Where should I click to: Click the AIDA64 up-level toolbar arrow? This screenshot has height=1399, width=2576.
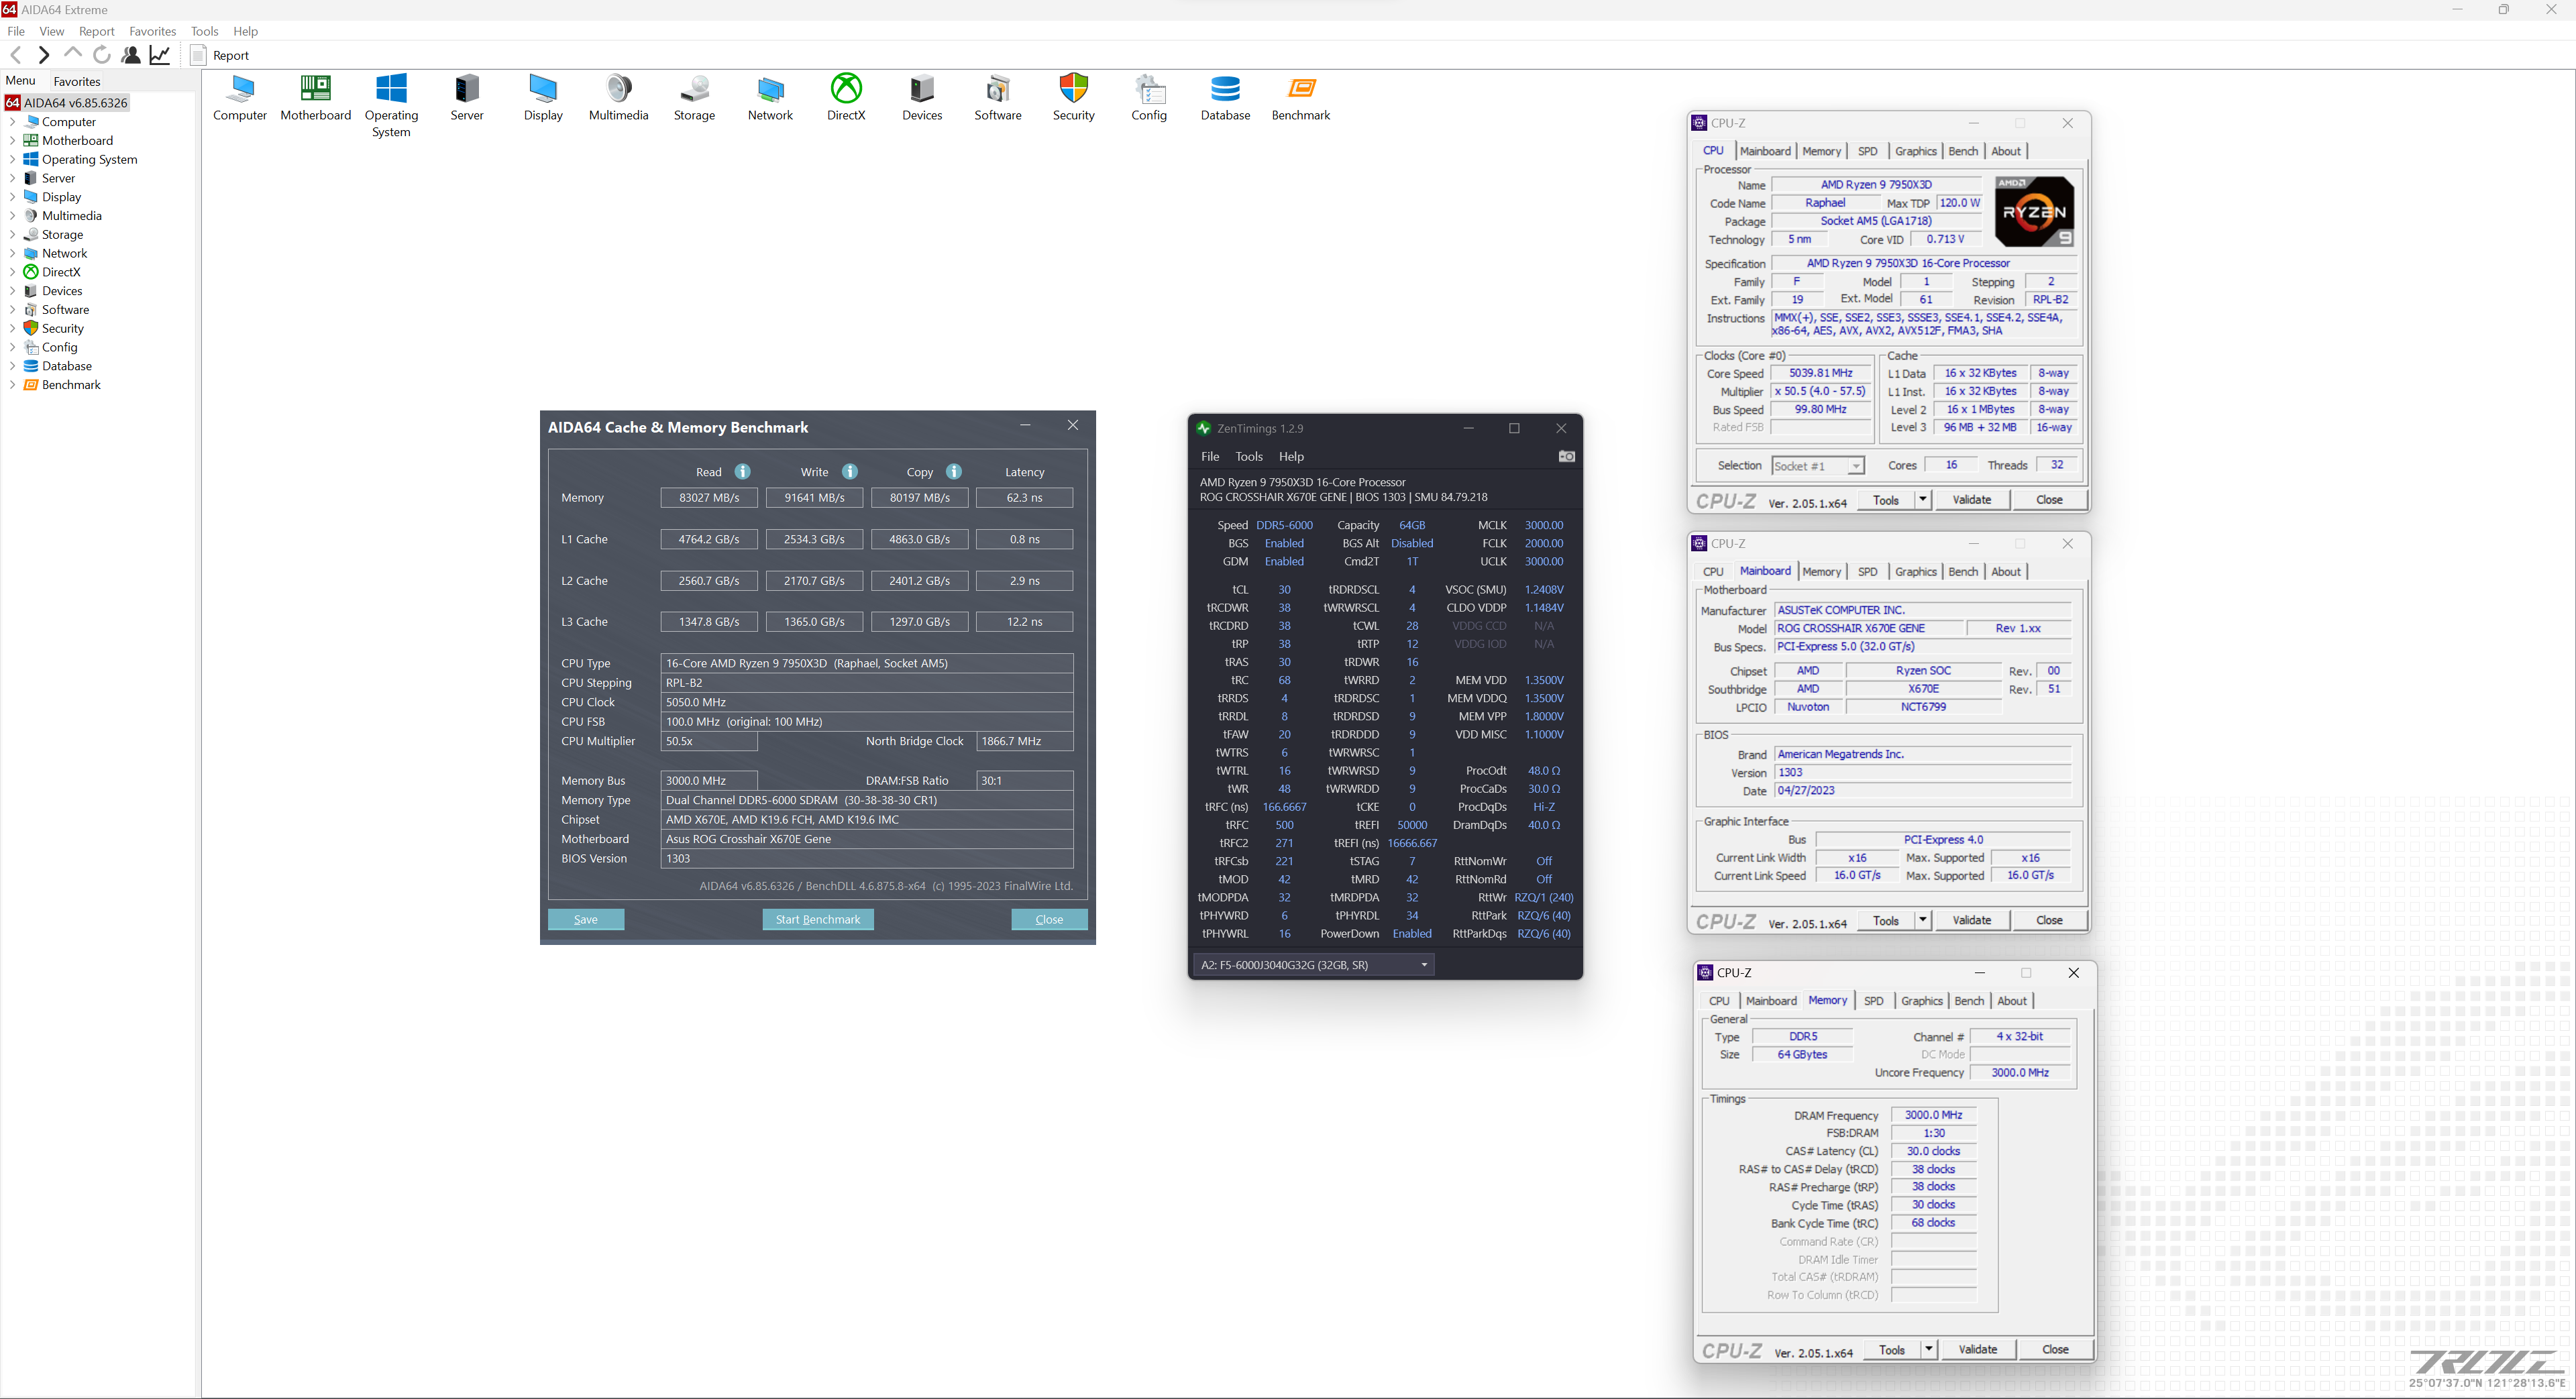(x=72, y=53)
